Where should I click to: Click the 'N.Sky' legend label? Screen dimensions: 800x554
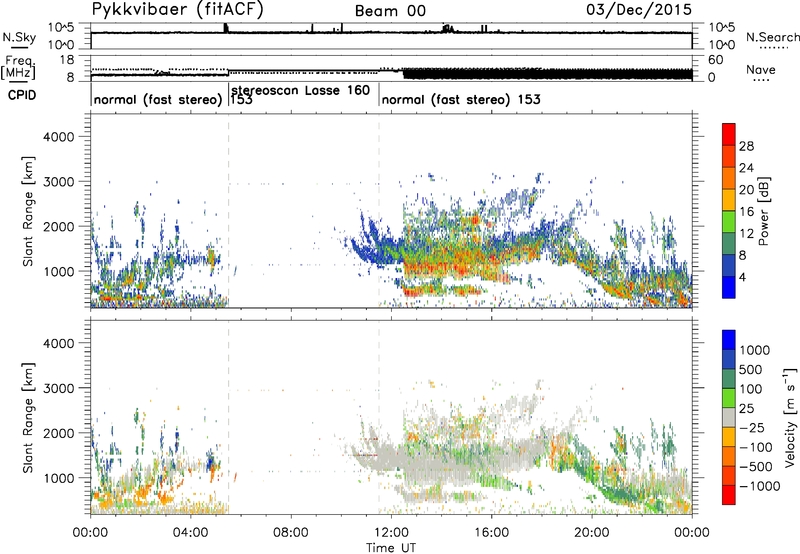pyautogui.click(x=19, y=37)
